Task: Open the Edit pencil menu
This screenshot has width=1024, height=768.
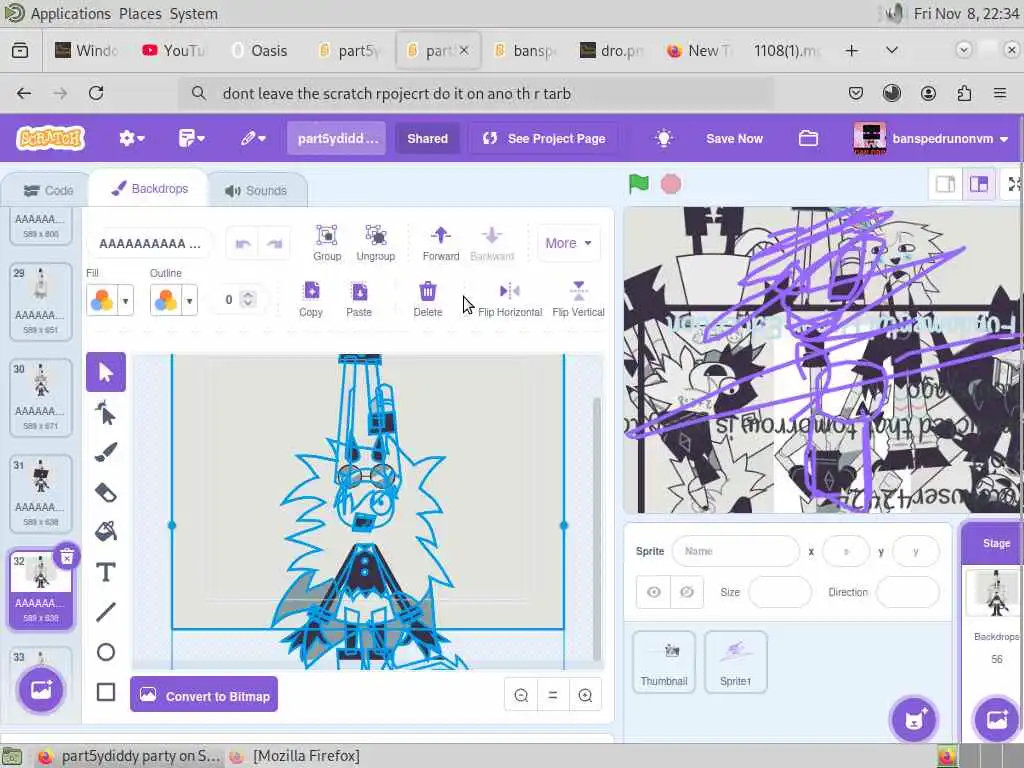Action: [253, 138]
